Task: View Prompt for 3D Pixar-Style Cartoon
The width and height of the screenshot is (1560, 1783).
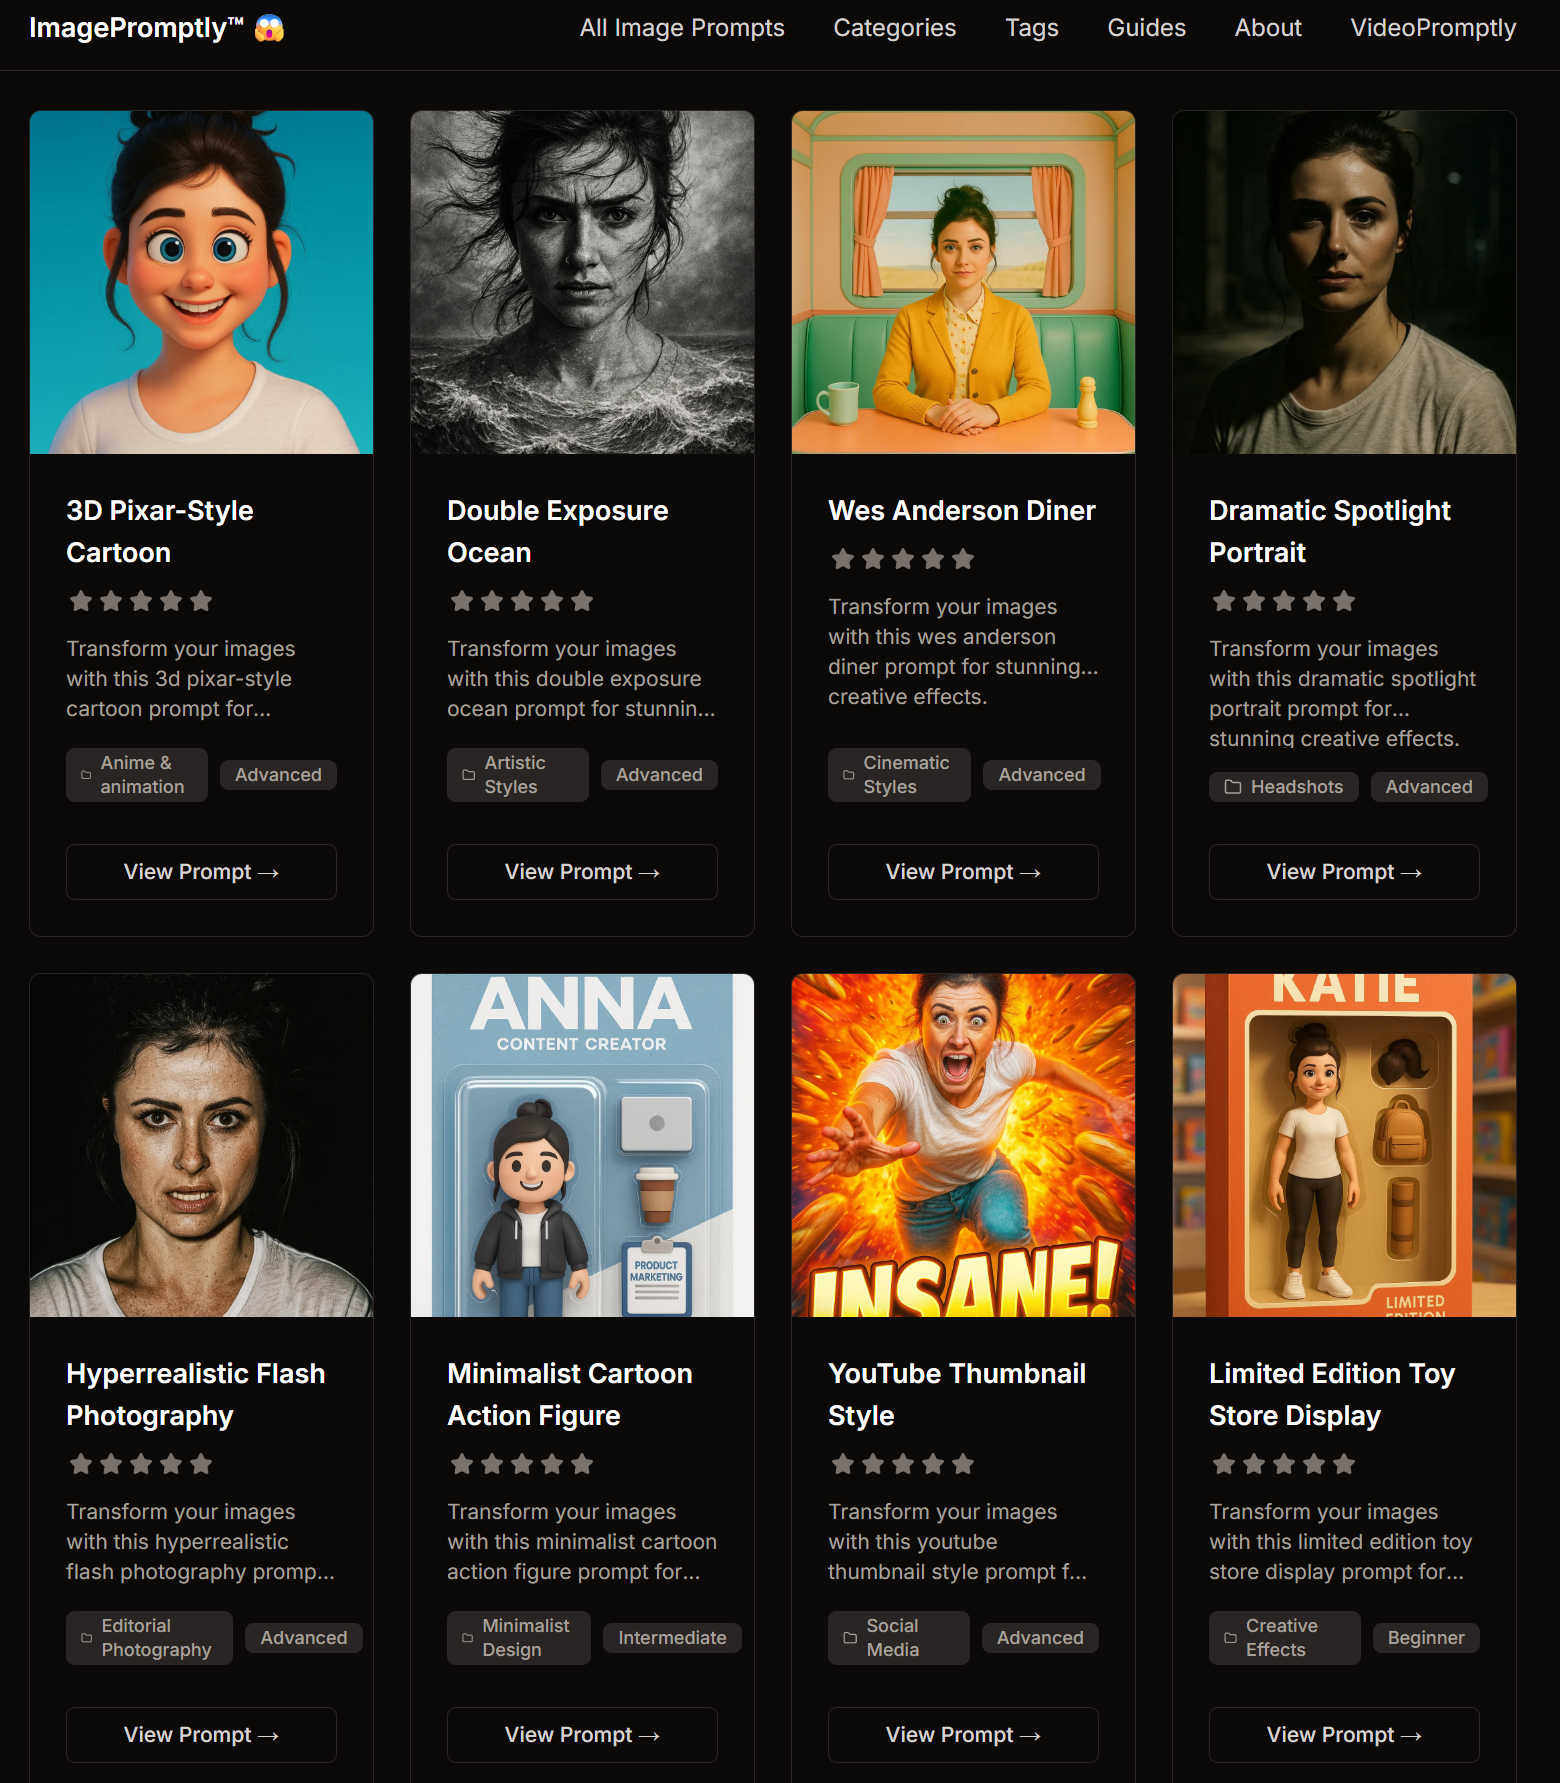Action: click(201, 872)
